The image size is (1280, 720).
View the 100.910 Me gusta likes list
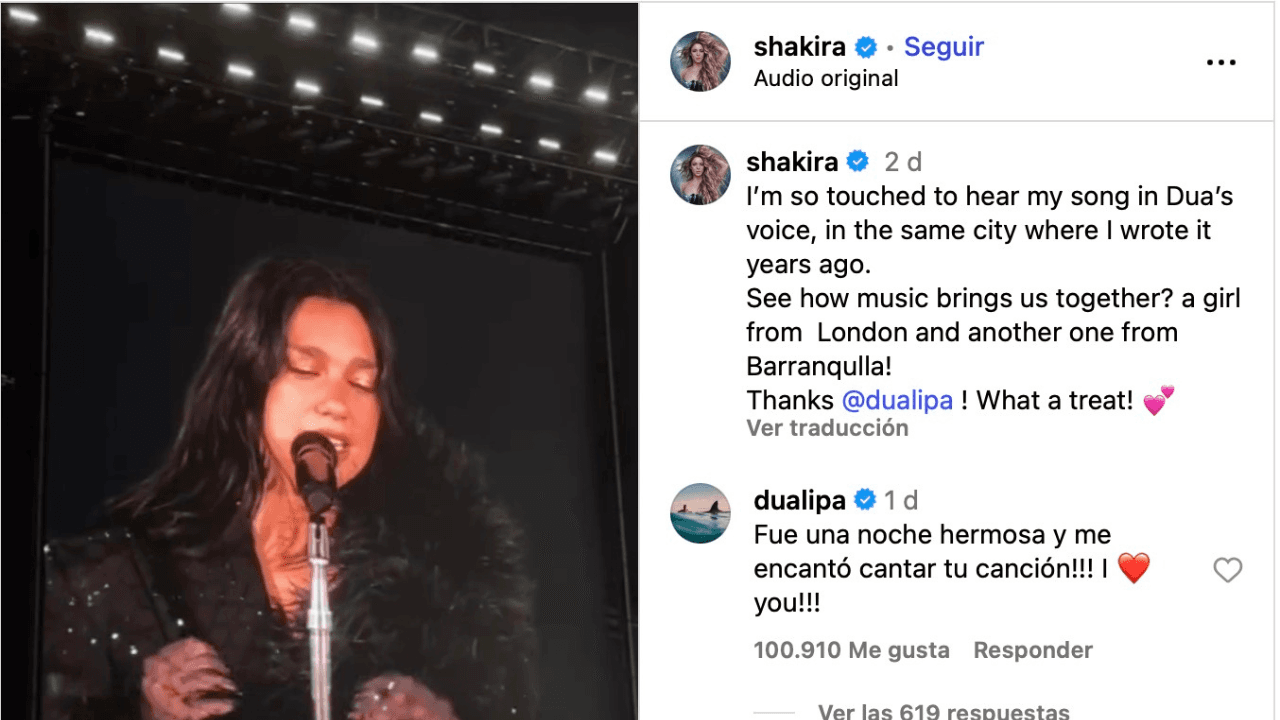coord(851,650)
